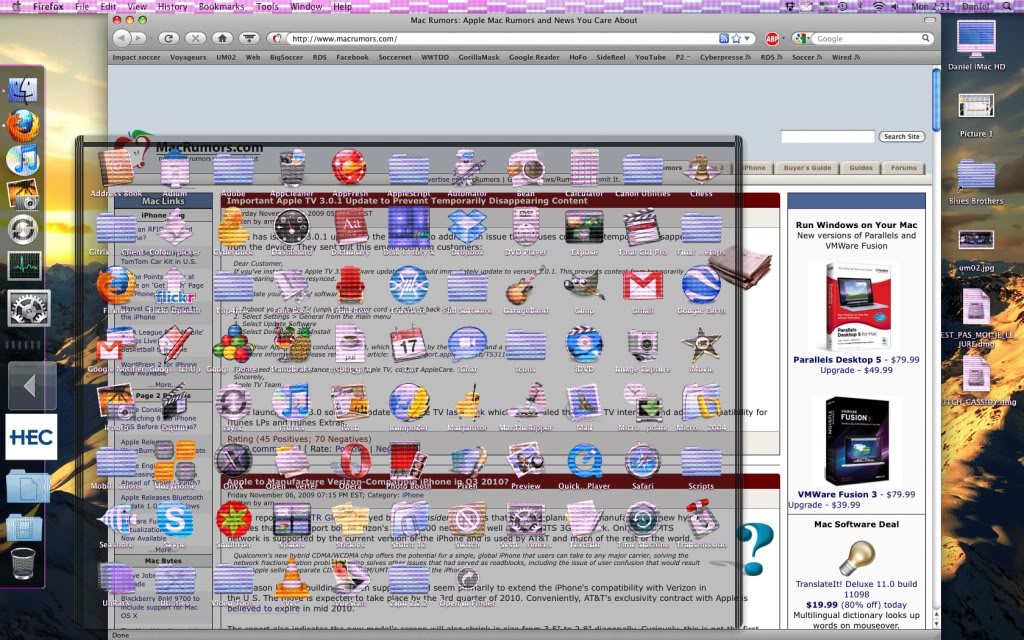
Task: Launch iMovie from the grid
Action: [x=701, y=345]
